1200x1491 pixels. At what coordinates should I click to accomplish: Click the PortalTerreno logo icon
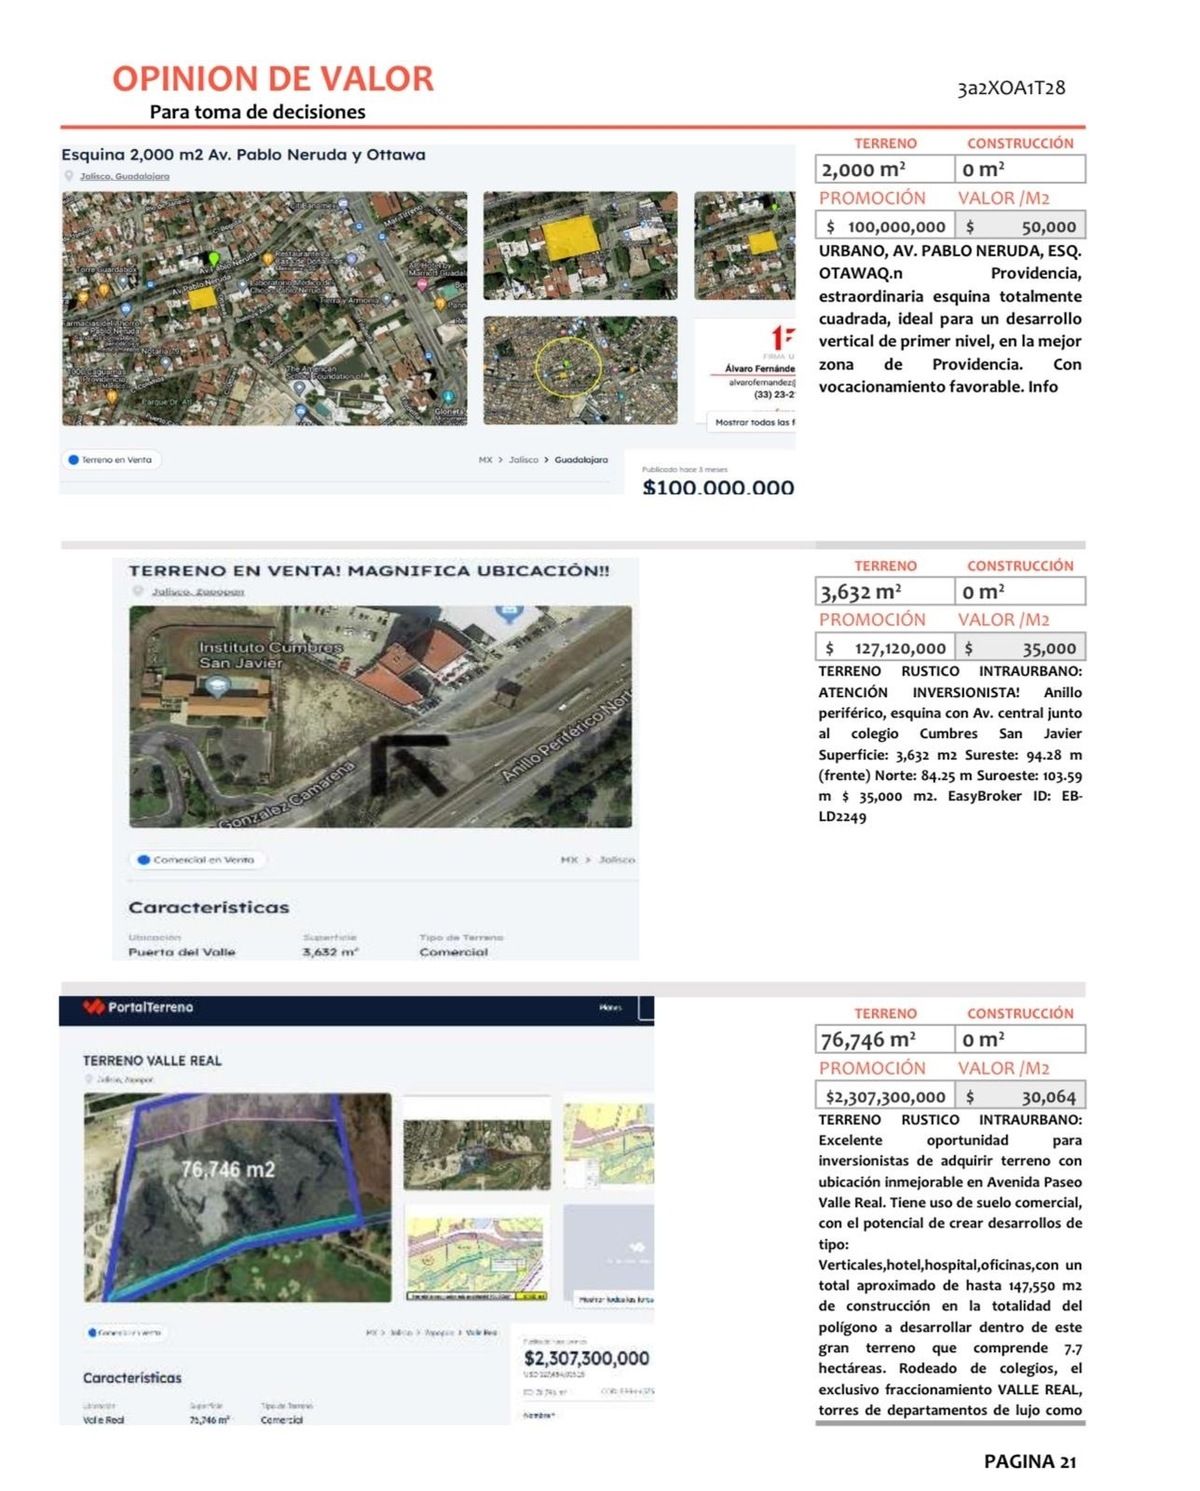pyautogui.click(x=93, y=1007)
